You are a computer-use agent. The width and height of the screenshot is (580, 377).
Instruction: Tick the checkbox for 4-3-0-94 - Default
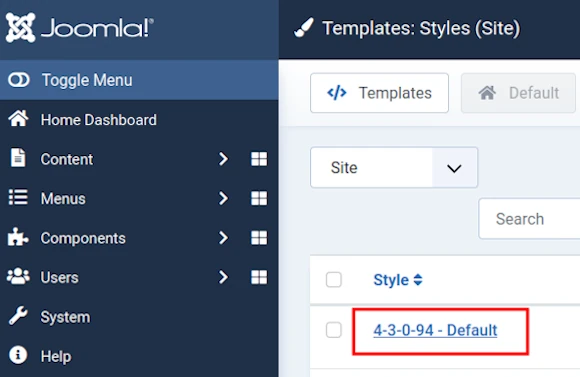click(x=334, y=330)
